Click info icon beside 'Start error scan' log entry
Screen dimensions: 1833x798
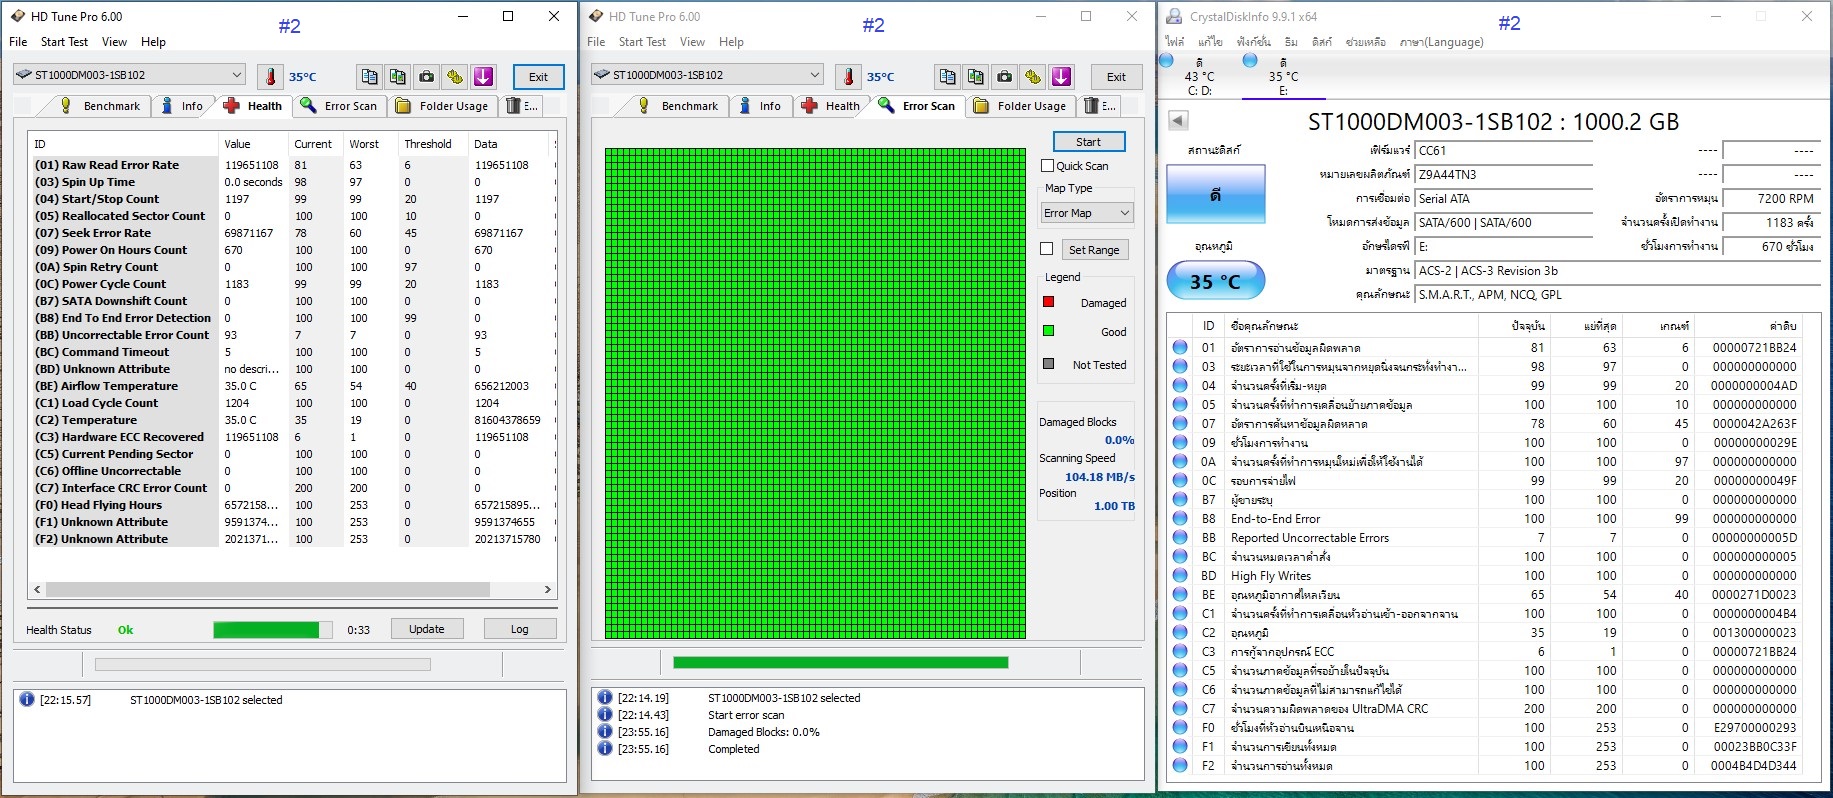point(605,715)
